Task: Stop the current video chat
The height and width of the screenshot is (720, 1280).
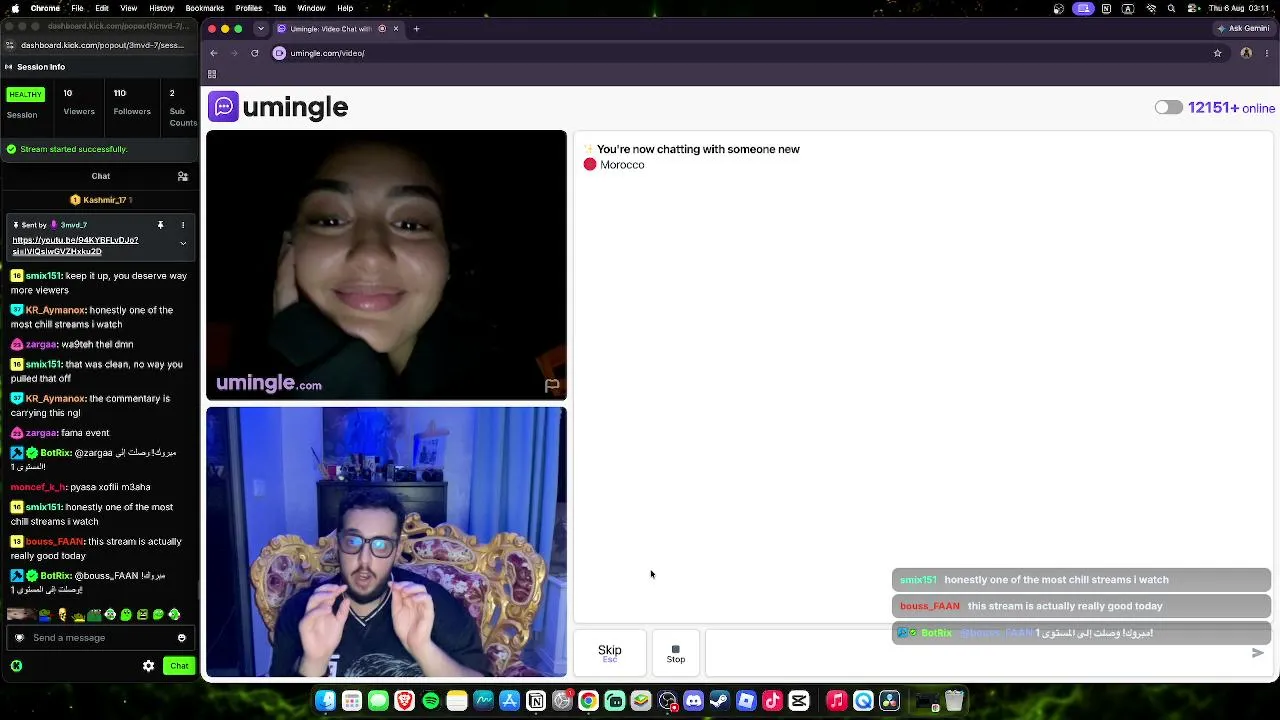Action: (x=676, y=653)
